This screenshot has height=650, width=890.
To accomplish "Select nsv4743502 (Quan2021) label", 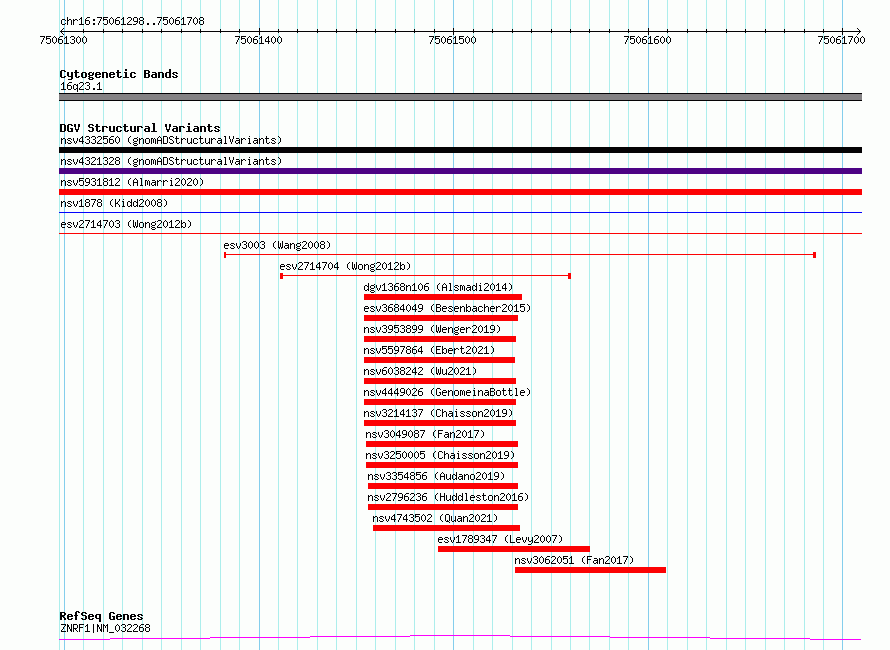I will (435, 518).
